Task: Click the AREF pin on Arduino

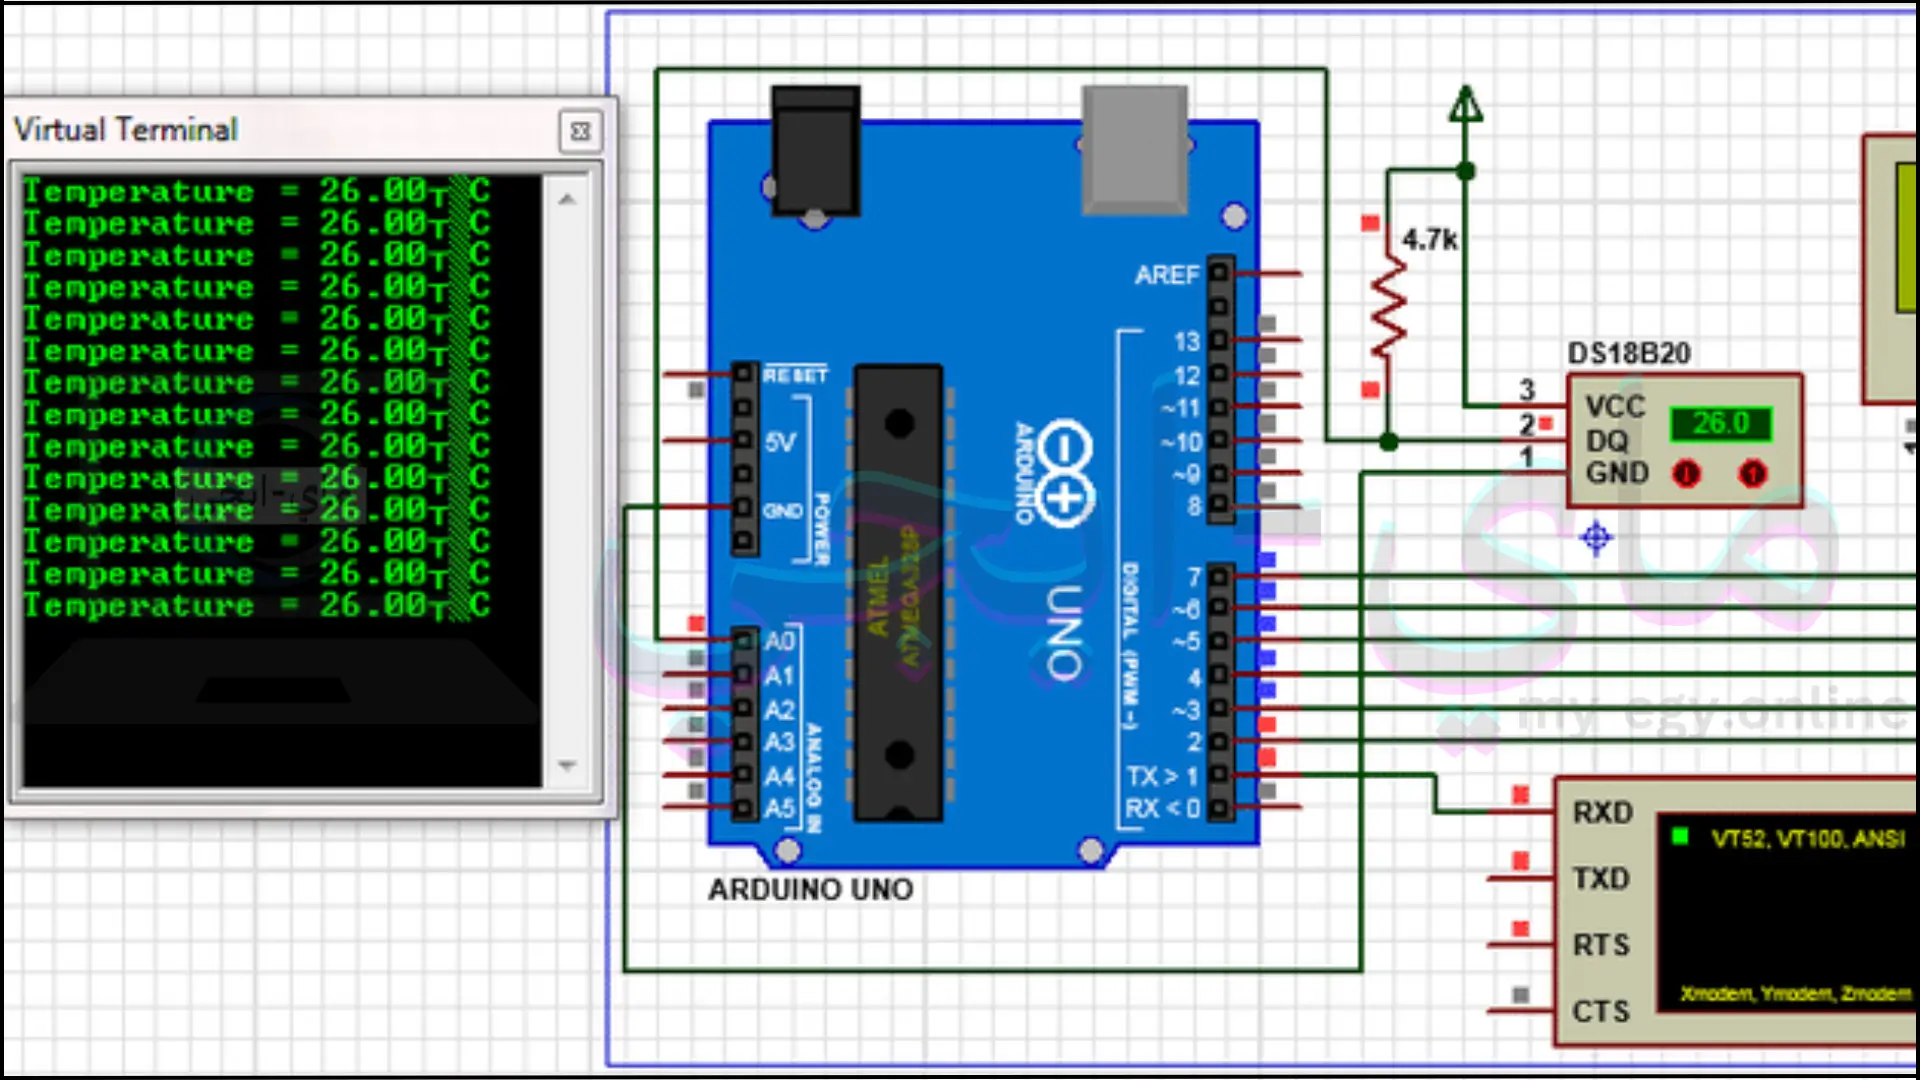Action: 1219,273
